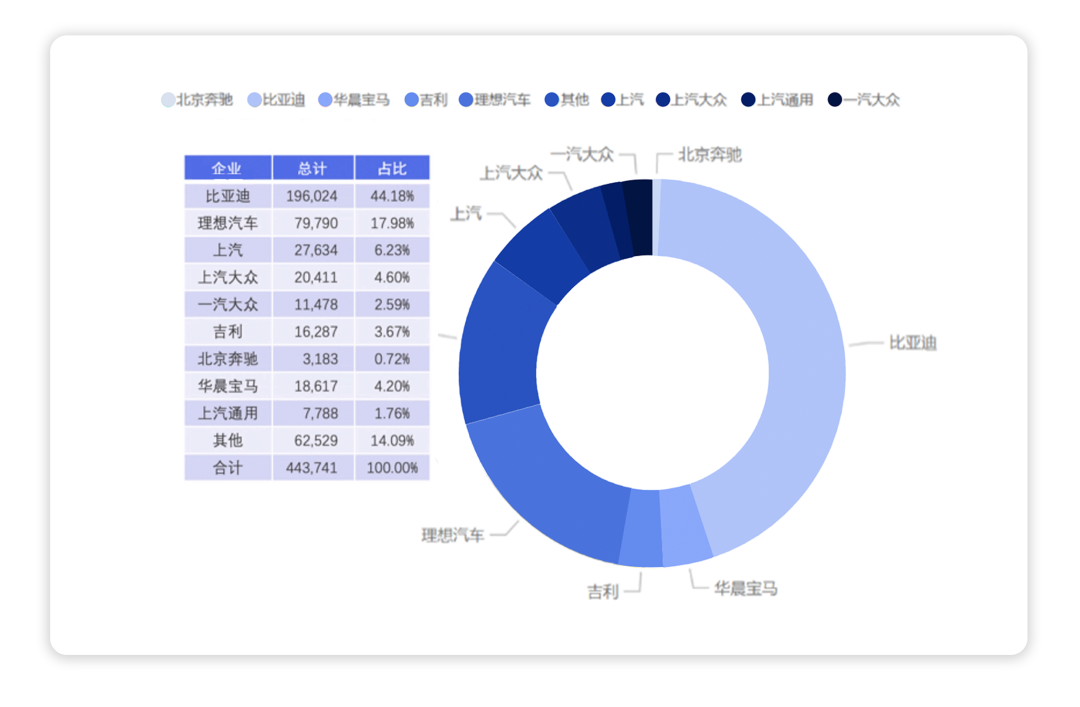This screenshot has height=707, width=1080.
Task: Select the 占比 table header
Action: (x=392, y=168)
